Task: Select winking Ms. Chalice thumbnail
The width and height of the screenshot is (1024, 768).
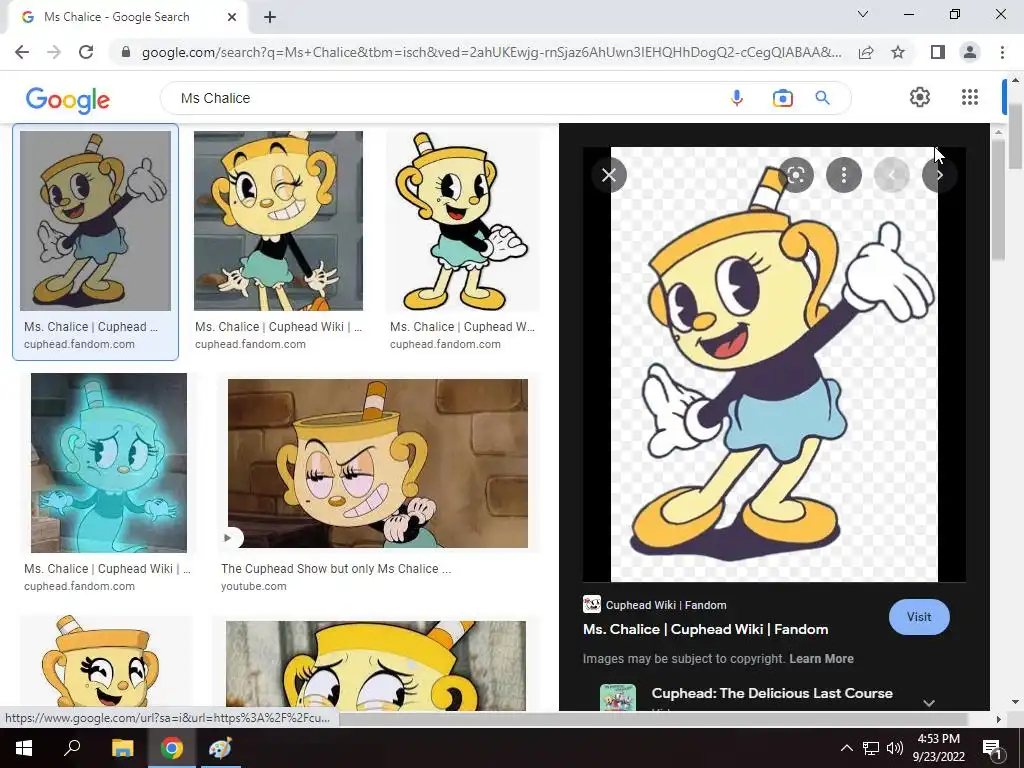Action: 278,221
